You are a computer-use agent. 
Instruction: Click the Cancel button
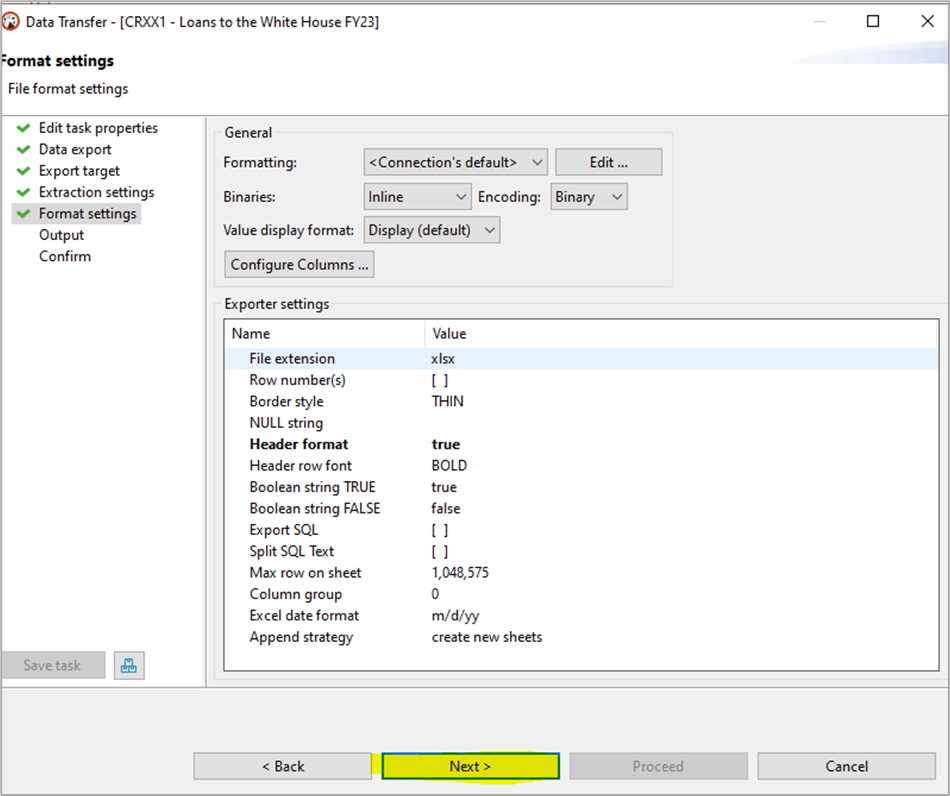[846, 766]
